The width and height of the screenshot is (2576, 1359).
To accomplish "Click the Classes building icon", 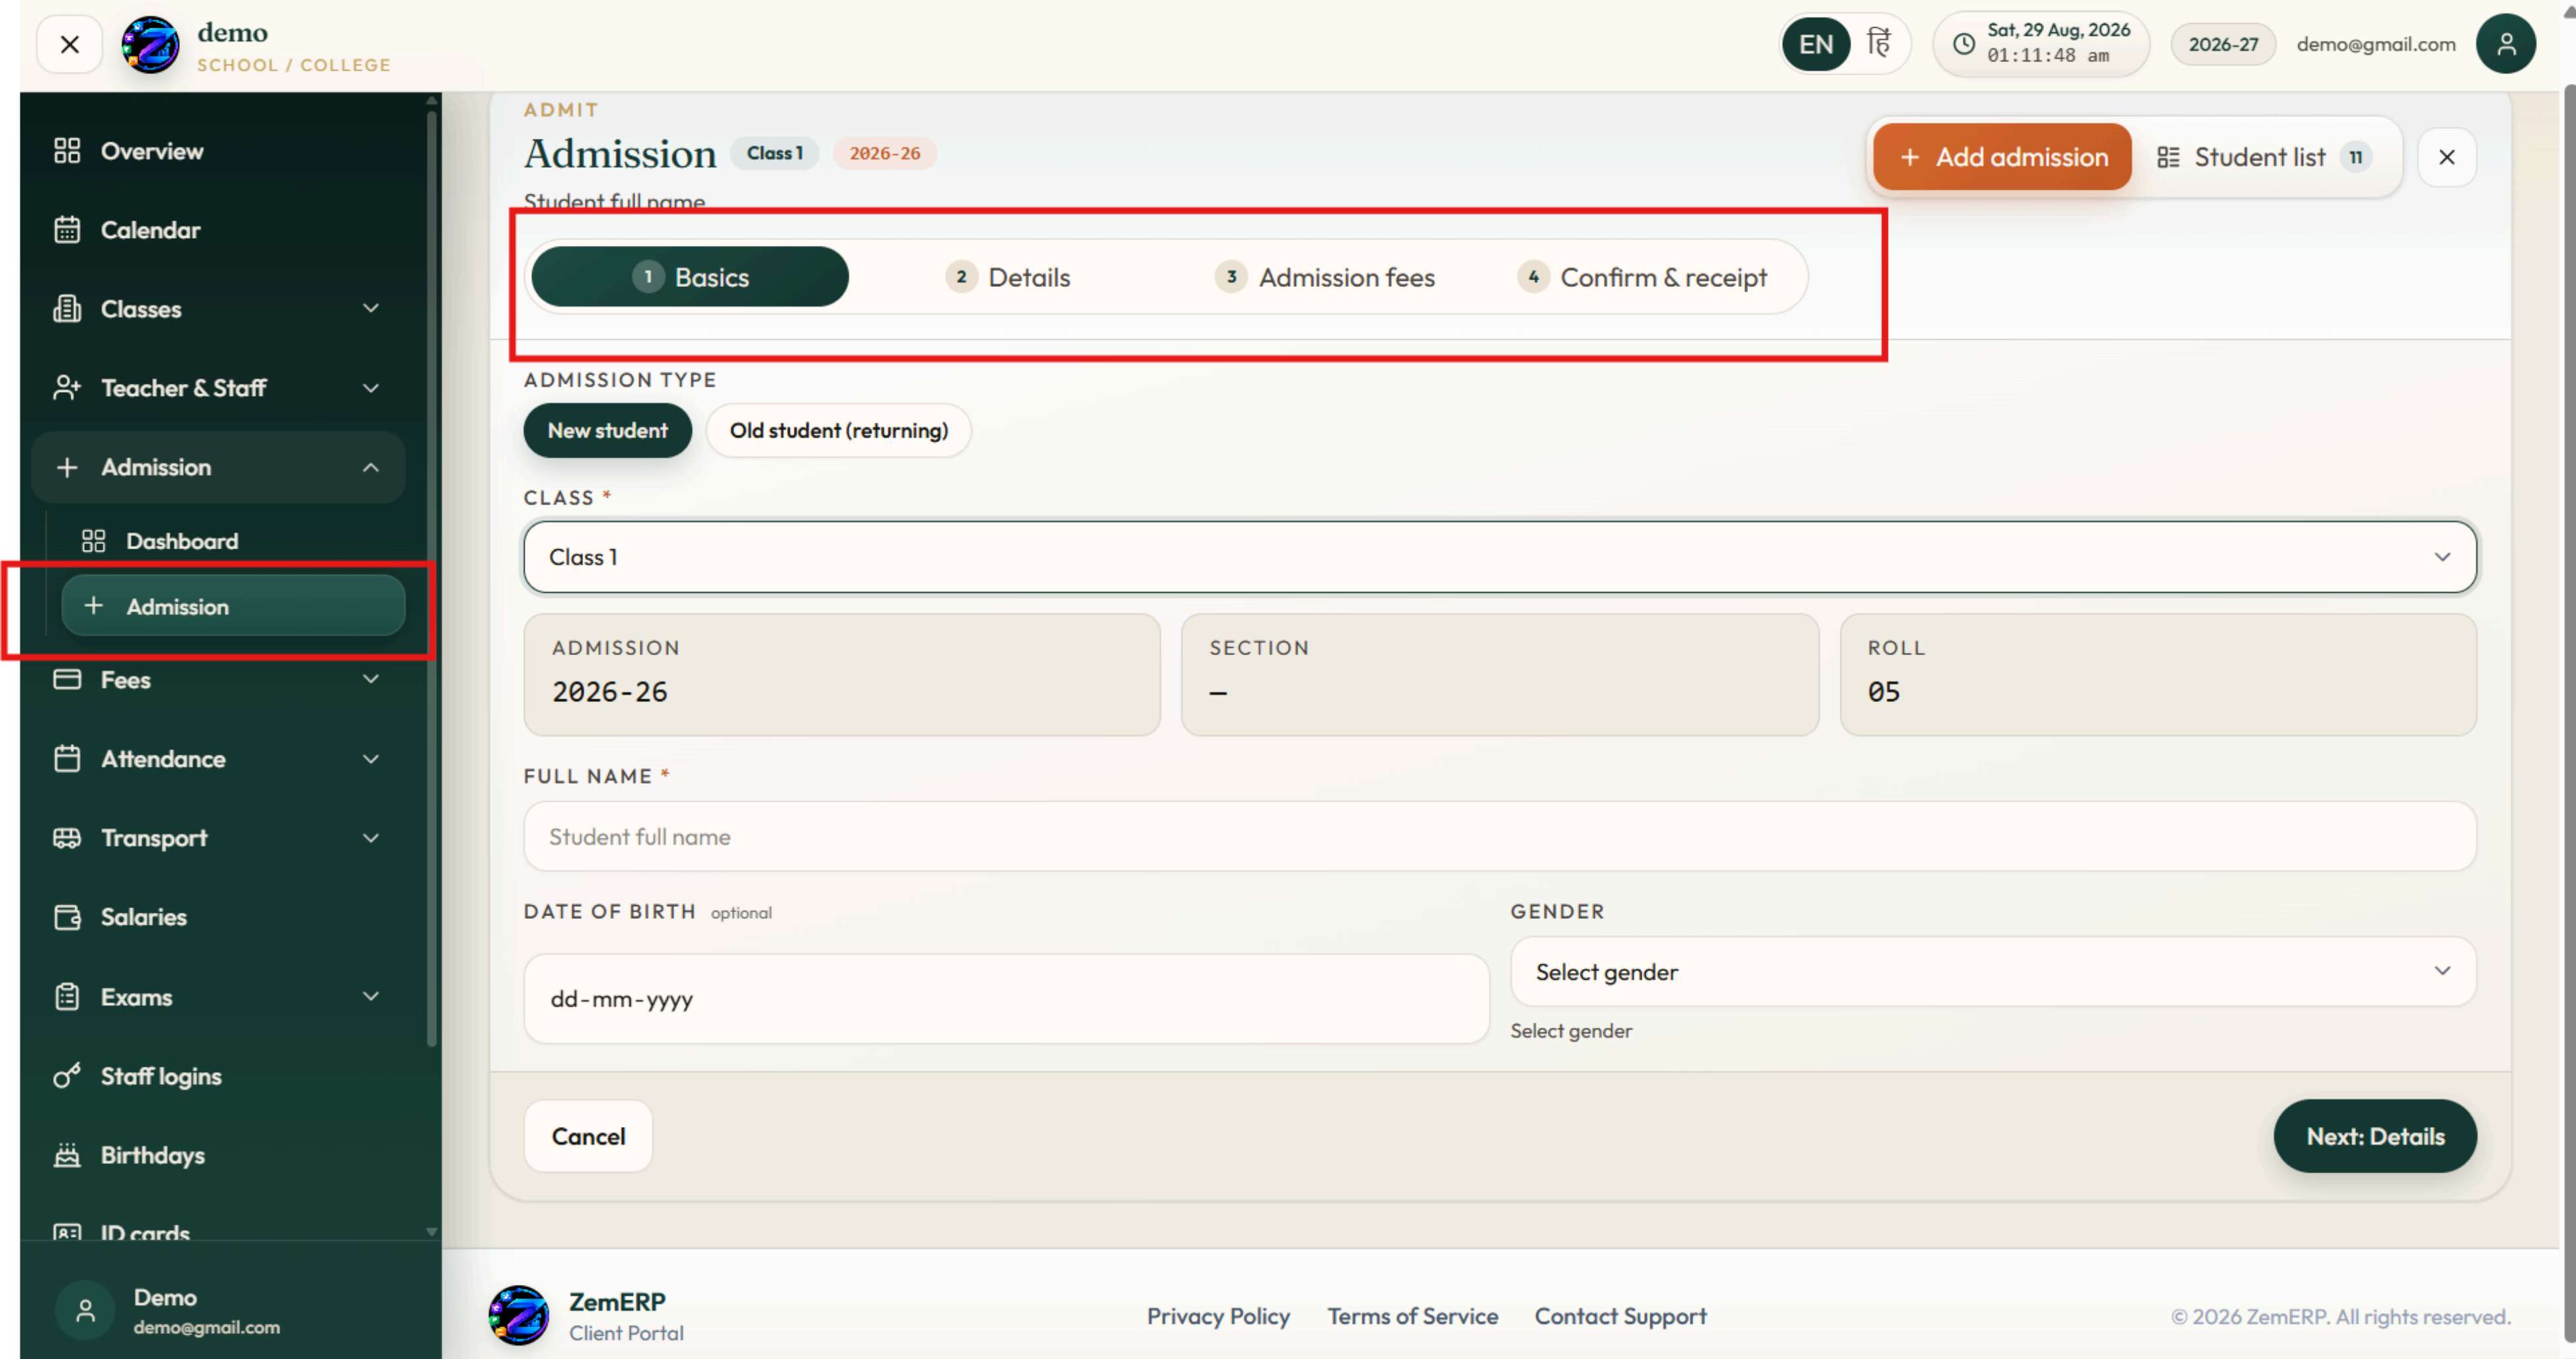I will [x=67, y=309].
